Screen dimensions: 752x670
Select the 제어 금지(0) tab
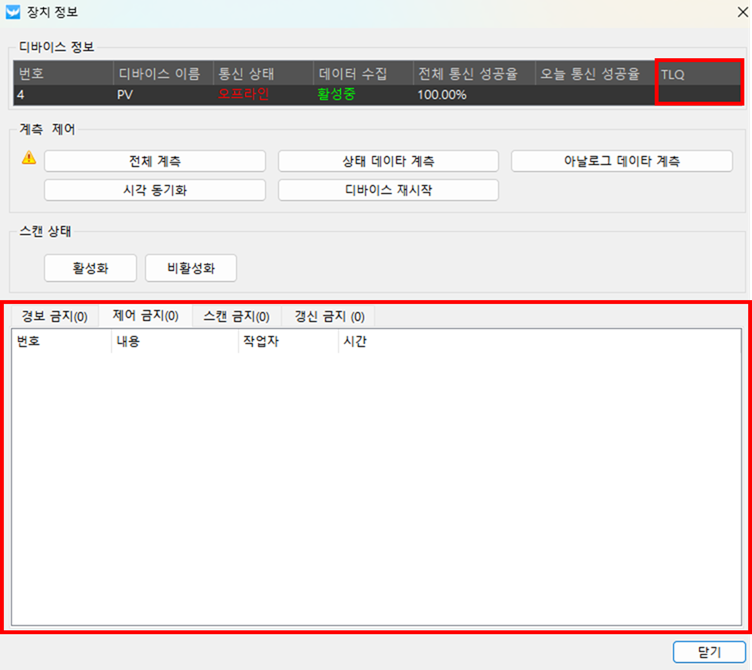pyautogui.click(x=145, y=317)
